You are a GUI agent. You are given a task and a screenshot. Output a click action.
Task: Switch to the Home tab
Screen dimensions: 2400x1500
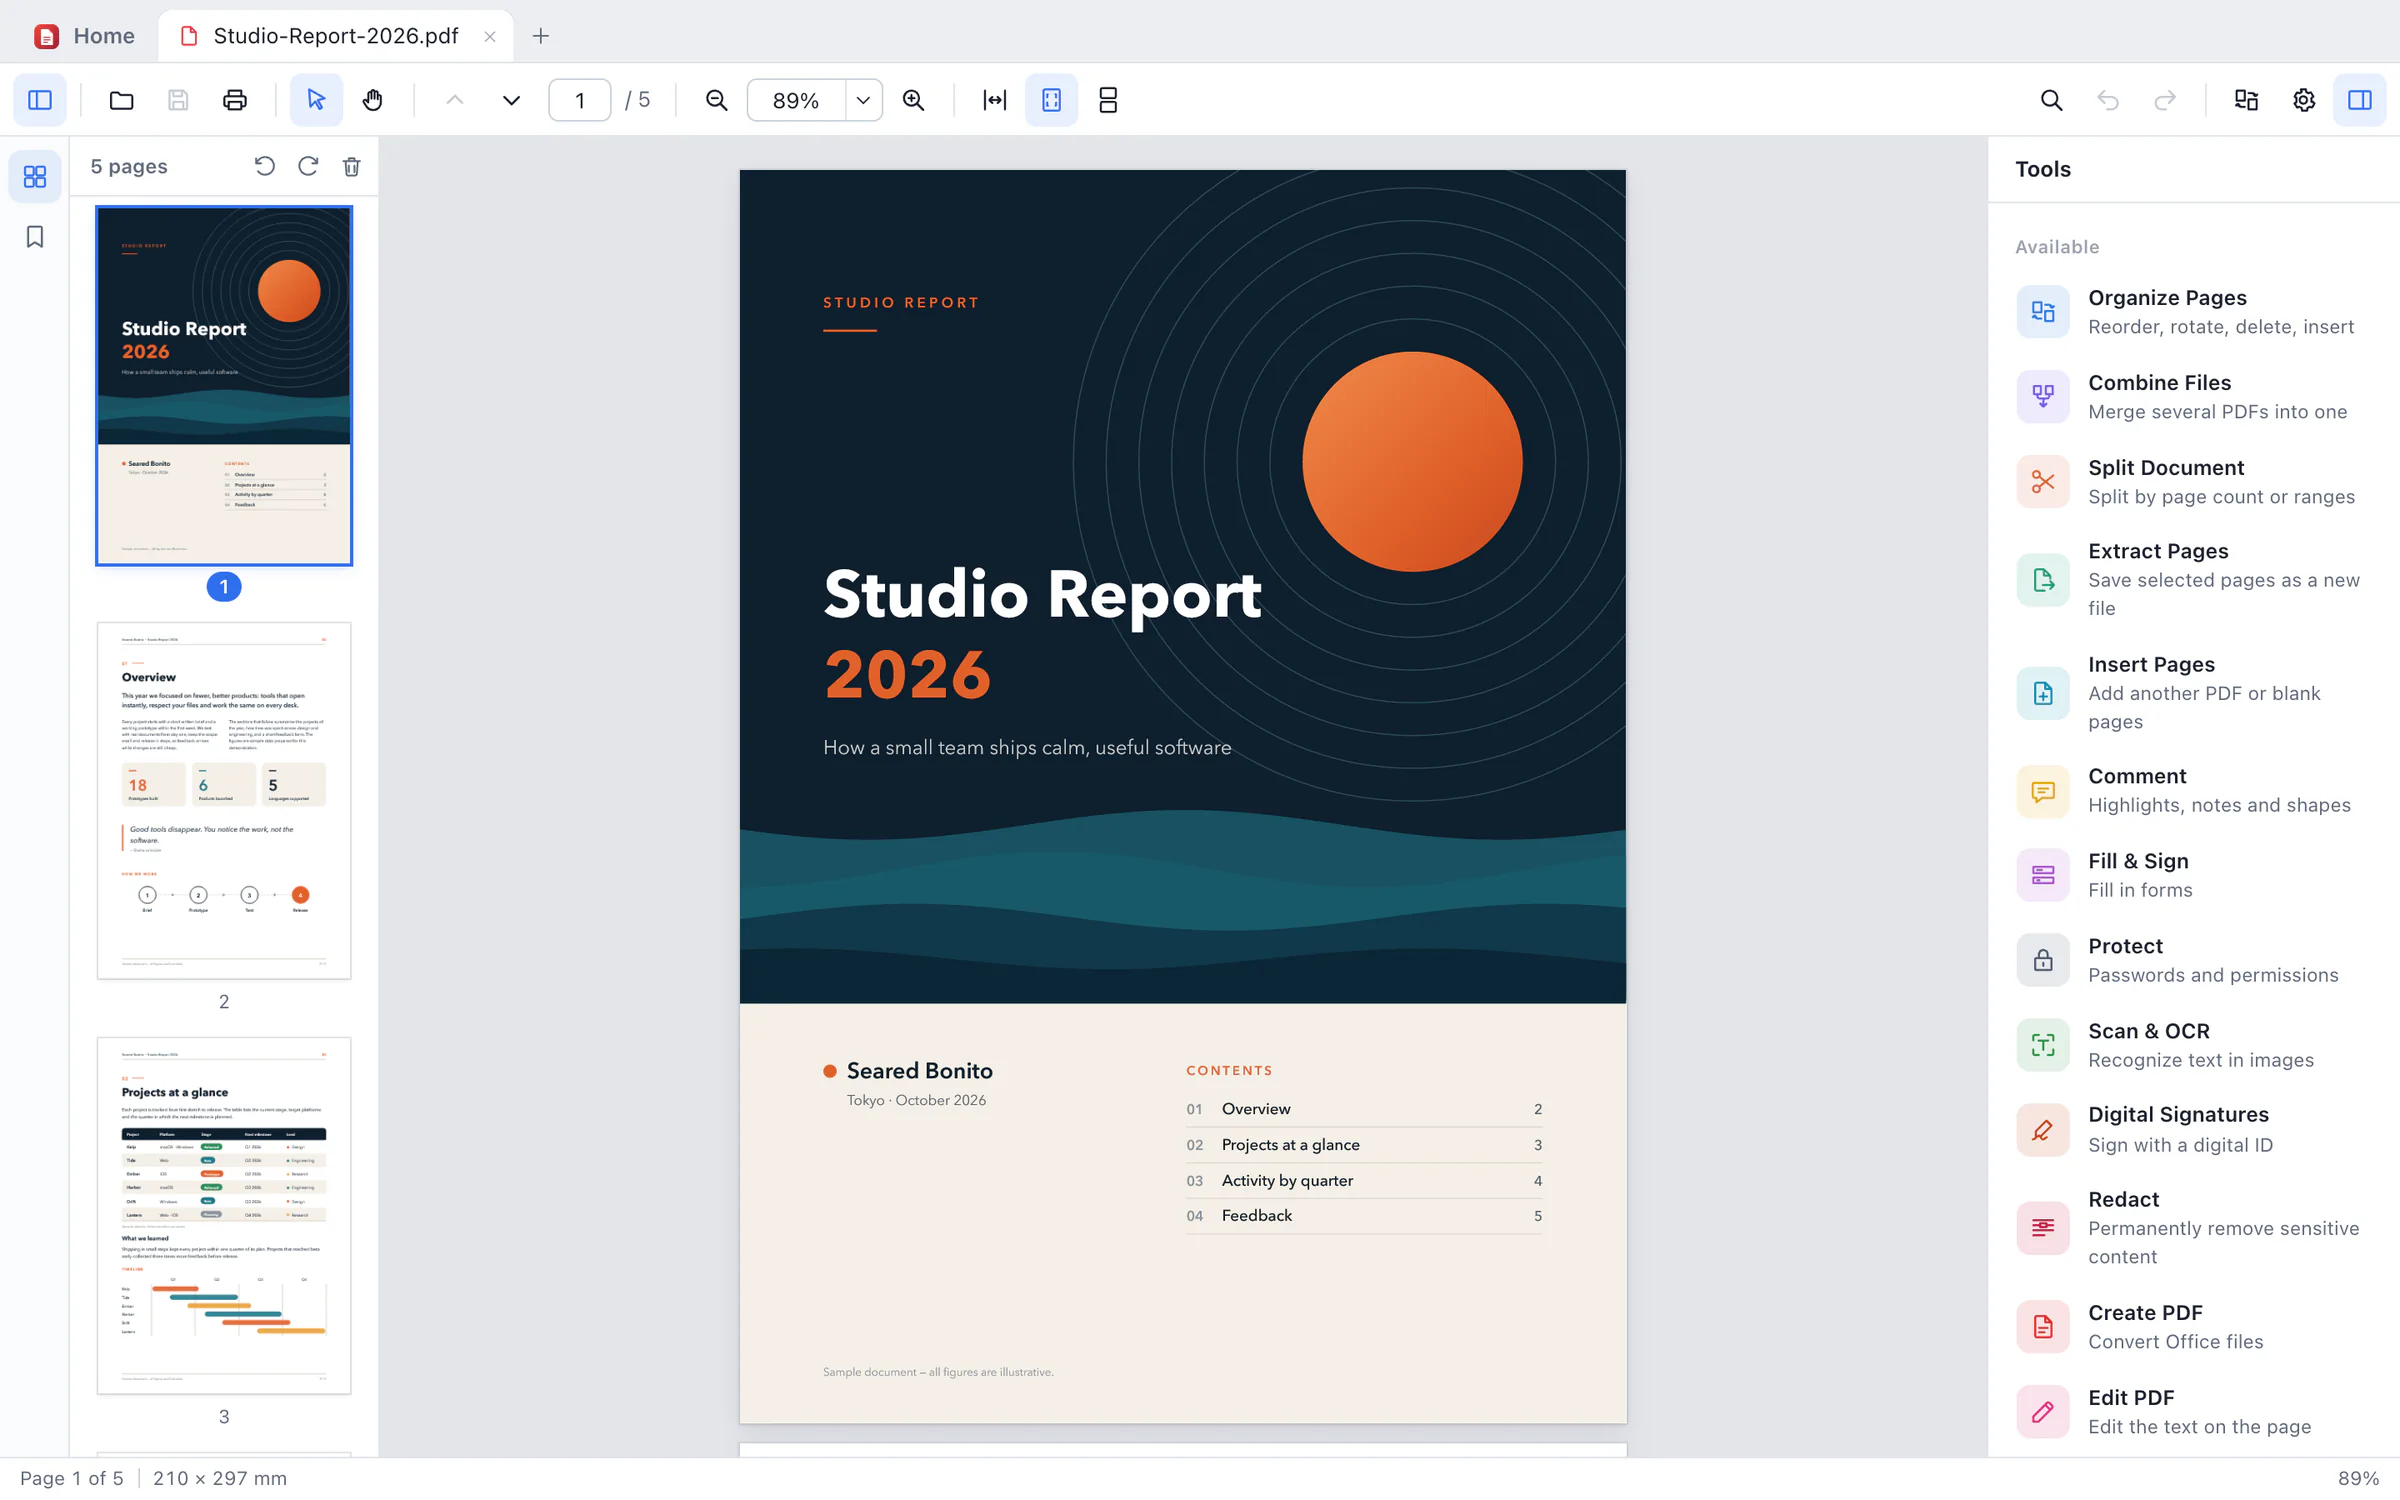click(x=84, y=36)
